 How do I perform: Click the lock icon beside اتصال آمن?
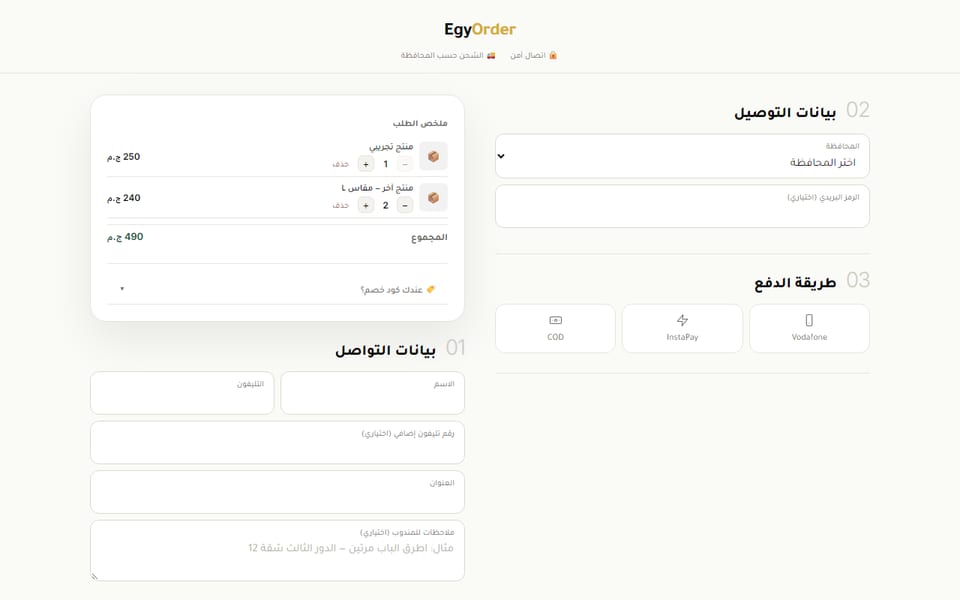click(553, 55)
